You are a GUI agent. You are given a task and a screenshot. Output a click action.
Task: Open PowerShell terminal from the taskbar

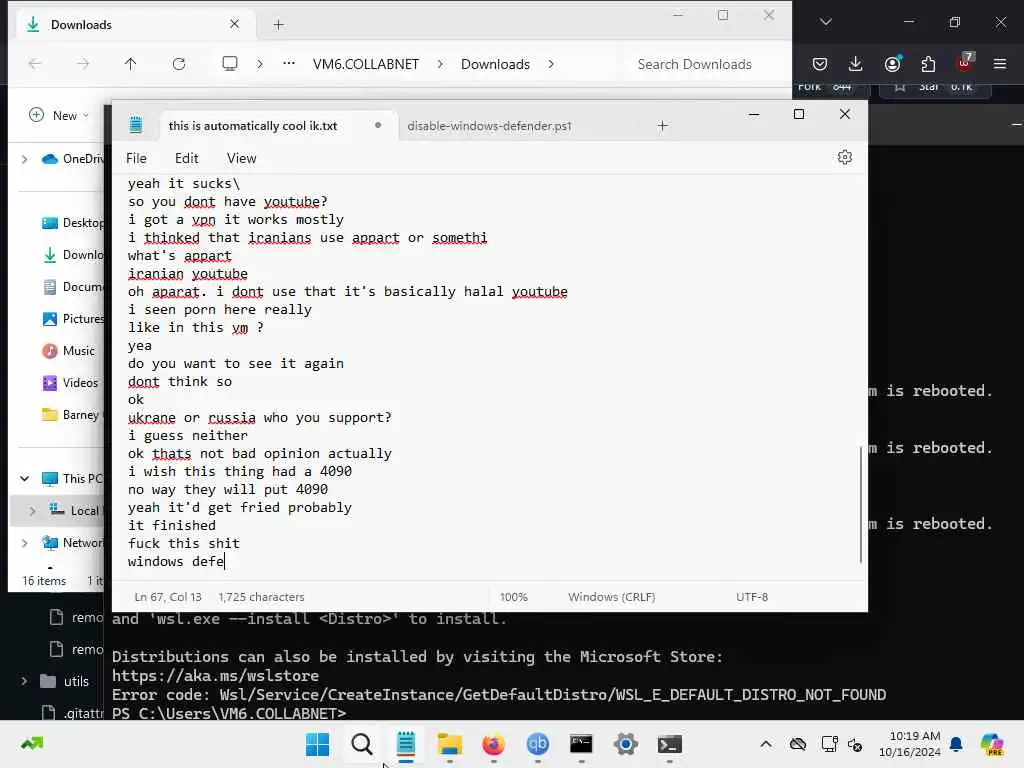[669, 744]
